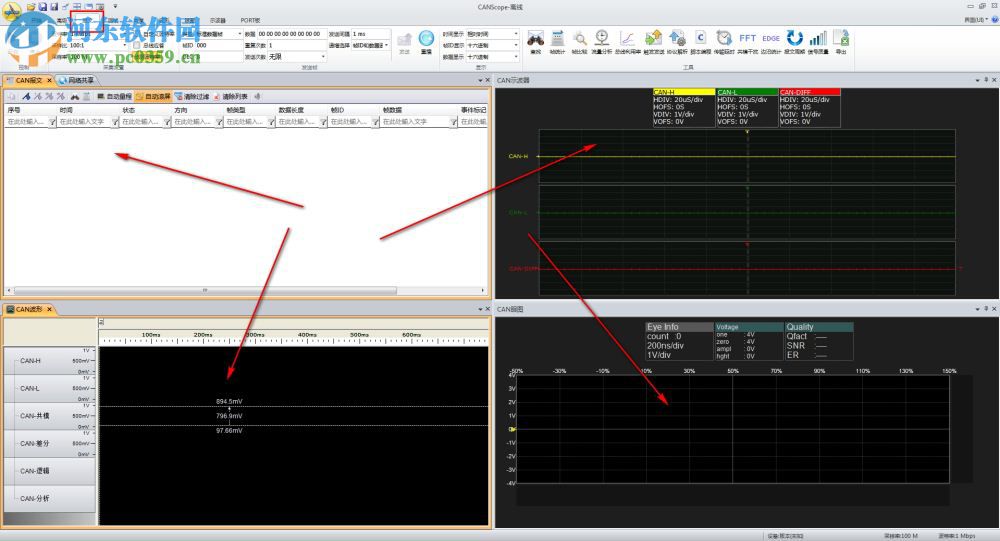
Task: Open the time display dropdown
Action: coord(515,34)
